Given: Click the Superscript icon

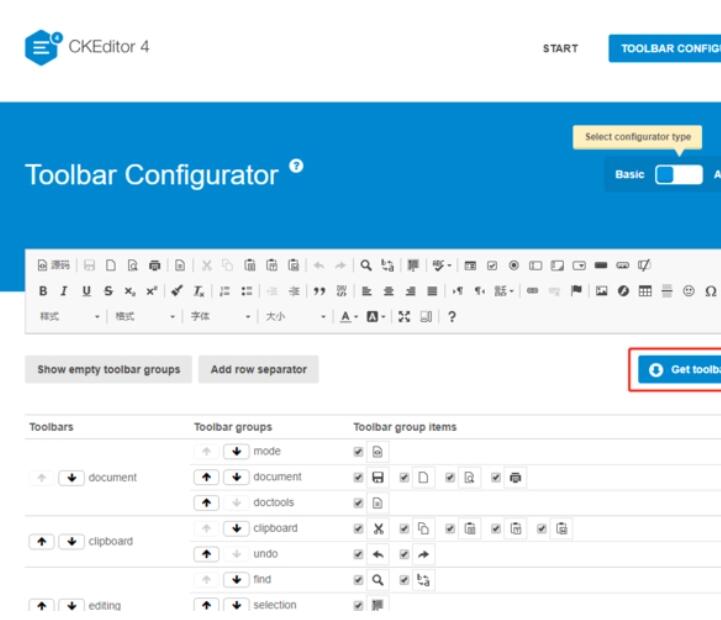Looking at the screenshot, I should 151,291.
